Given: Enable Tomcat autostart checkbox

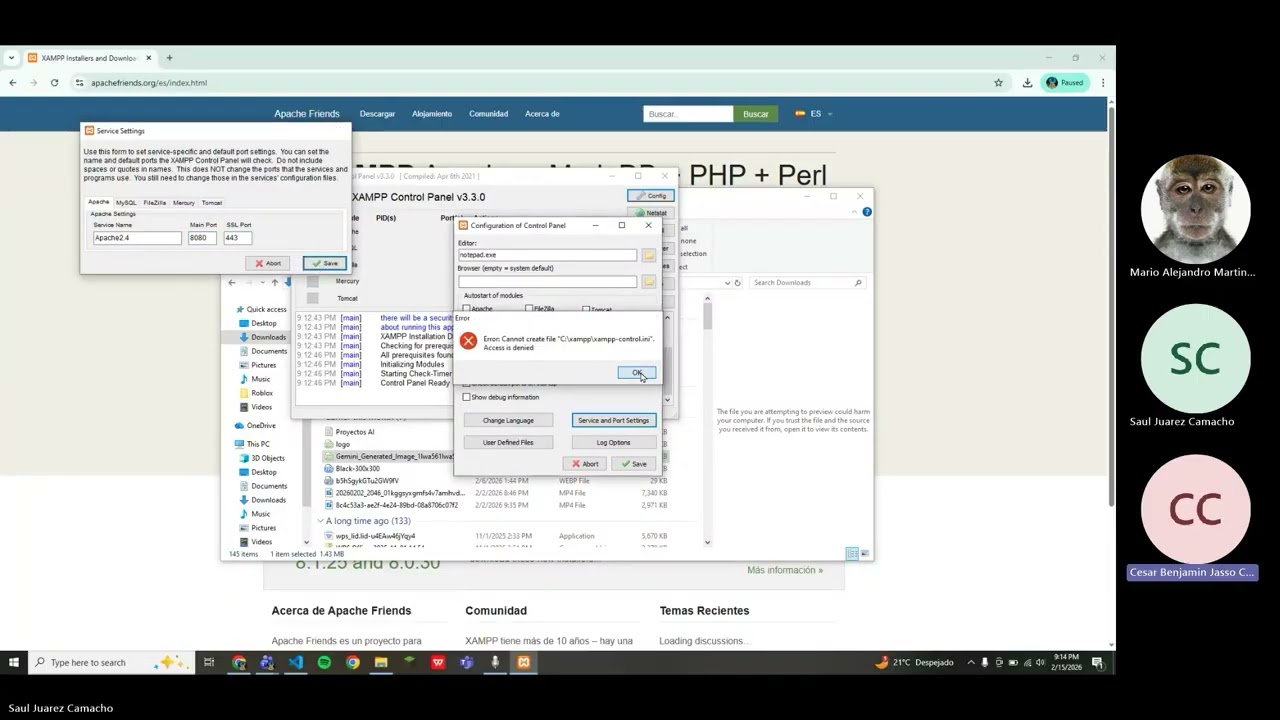Looking at the screenshot, I should (x=586, y=308).
